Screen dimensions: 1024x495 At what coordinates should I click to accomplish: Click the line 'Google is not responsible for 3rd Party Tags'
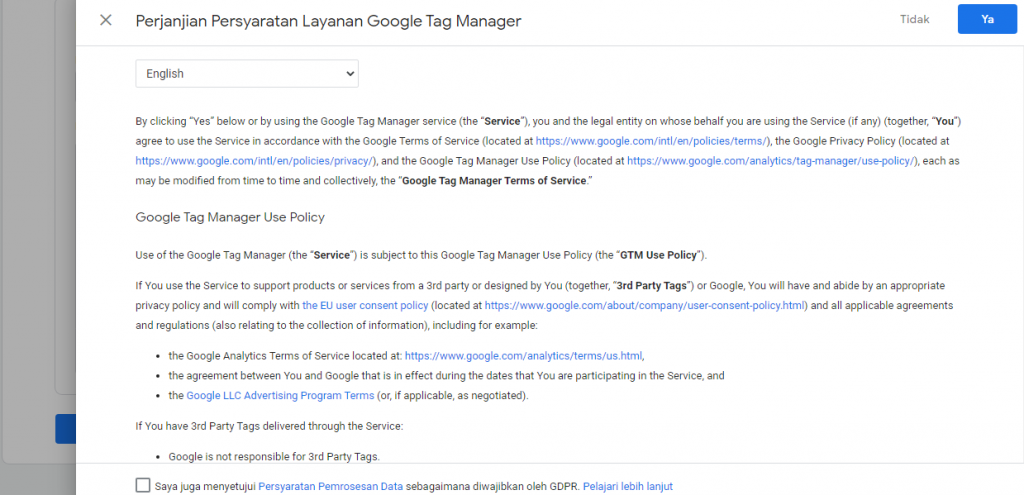coord(274,457)
